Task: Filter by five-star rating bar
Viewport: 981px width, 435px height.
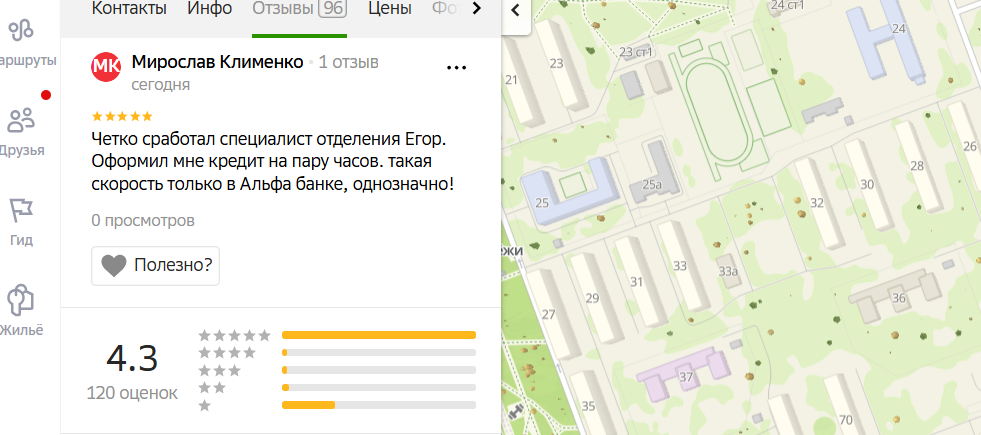Action: tap(379, 335)
